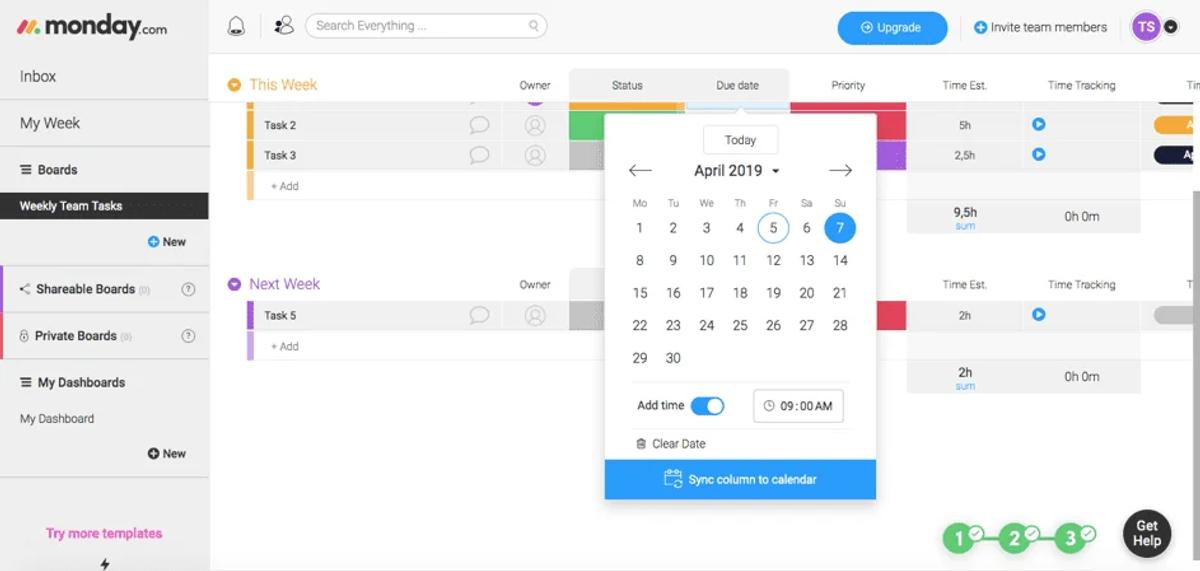Open the notifications bell
The height and width of the screenshot is (571, 1200).
236,26
